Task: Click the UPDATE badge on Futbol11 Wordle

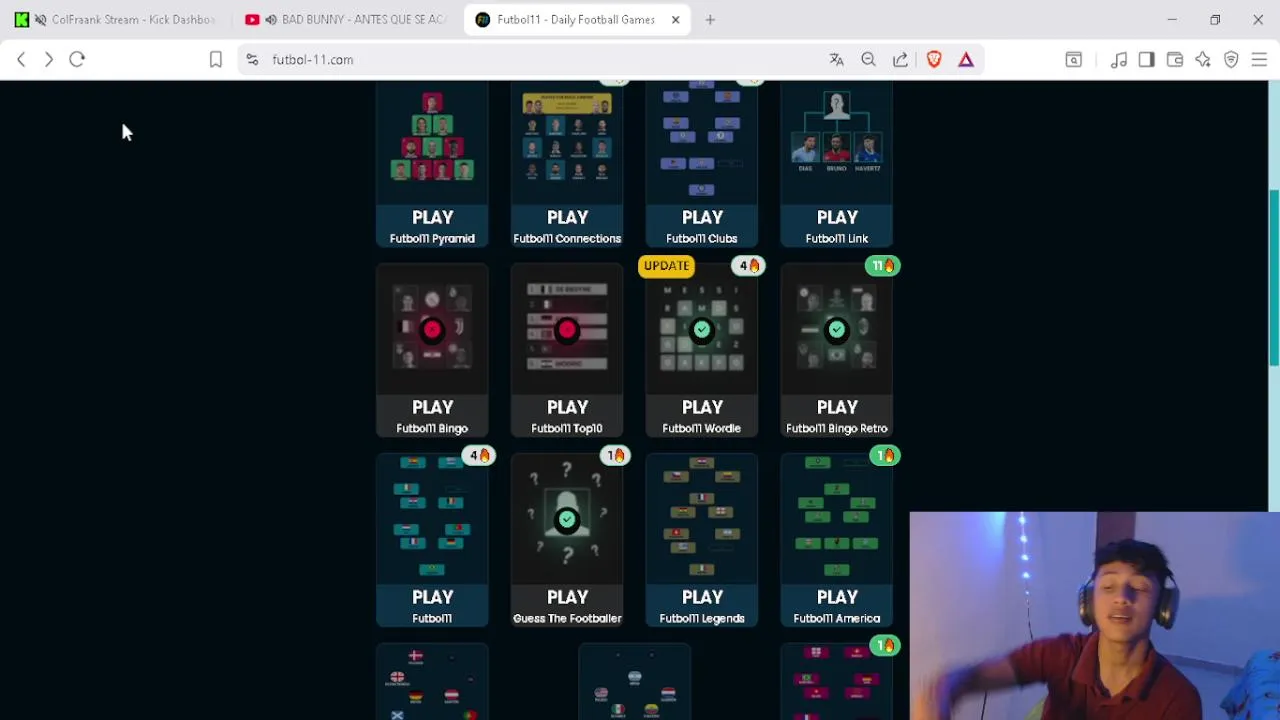Action: tap(667, 266)
